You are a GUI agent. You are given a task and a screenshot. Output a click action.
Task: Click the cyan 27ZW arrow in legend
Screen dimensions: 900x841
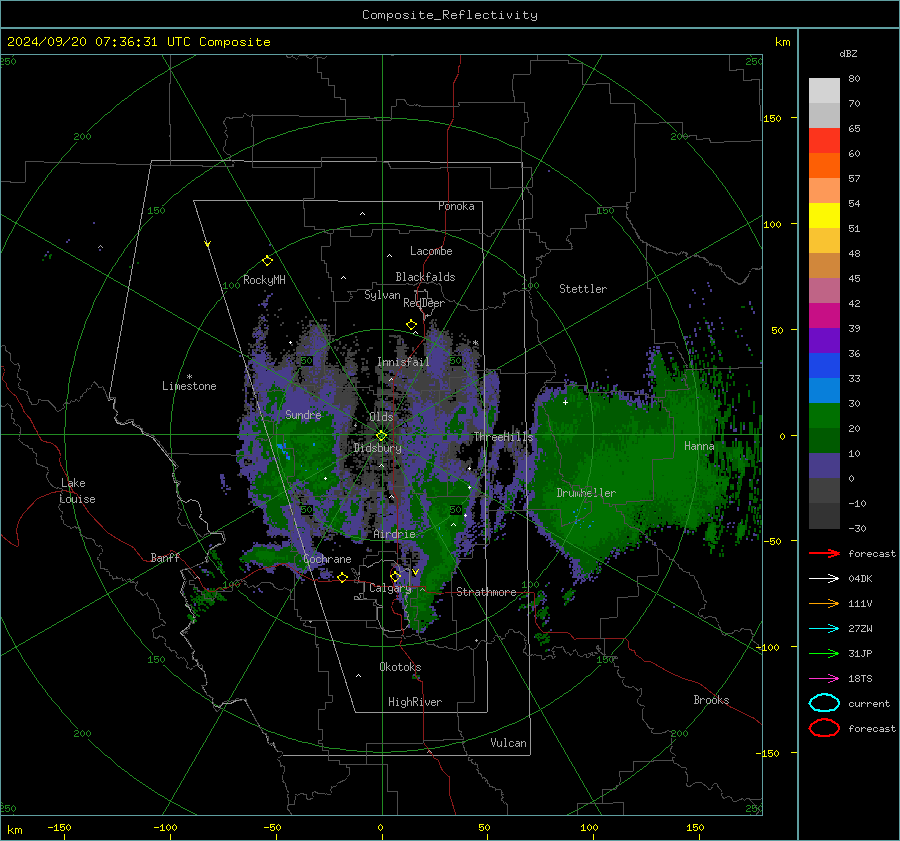point(824,628)
